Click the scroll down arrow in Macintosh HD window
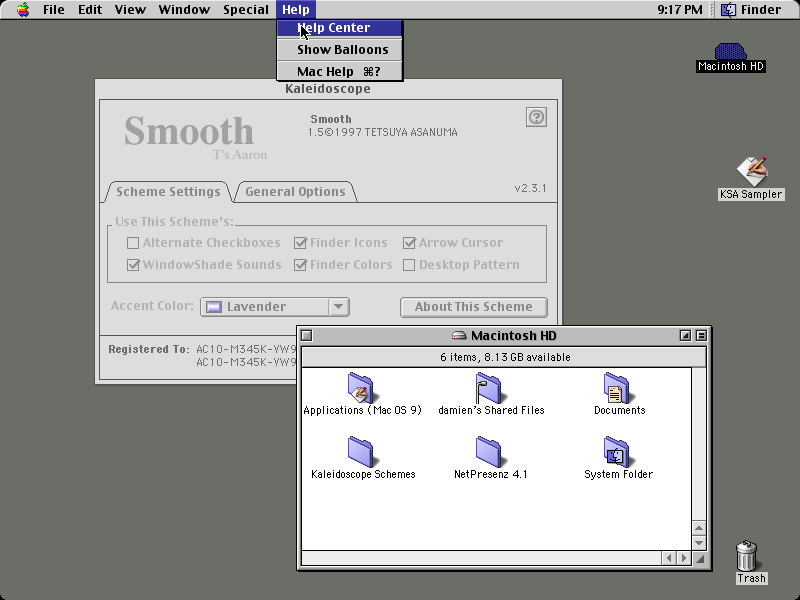Viewport: 800px width, 600px height. [699, 543]
